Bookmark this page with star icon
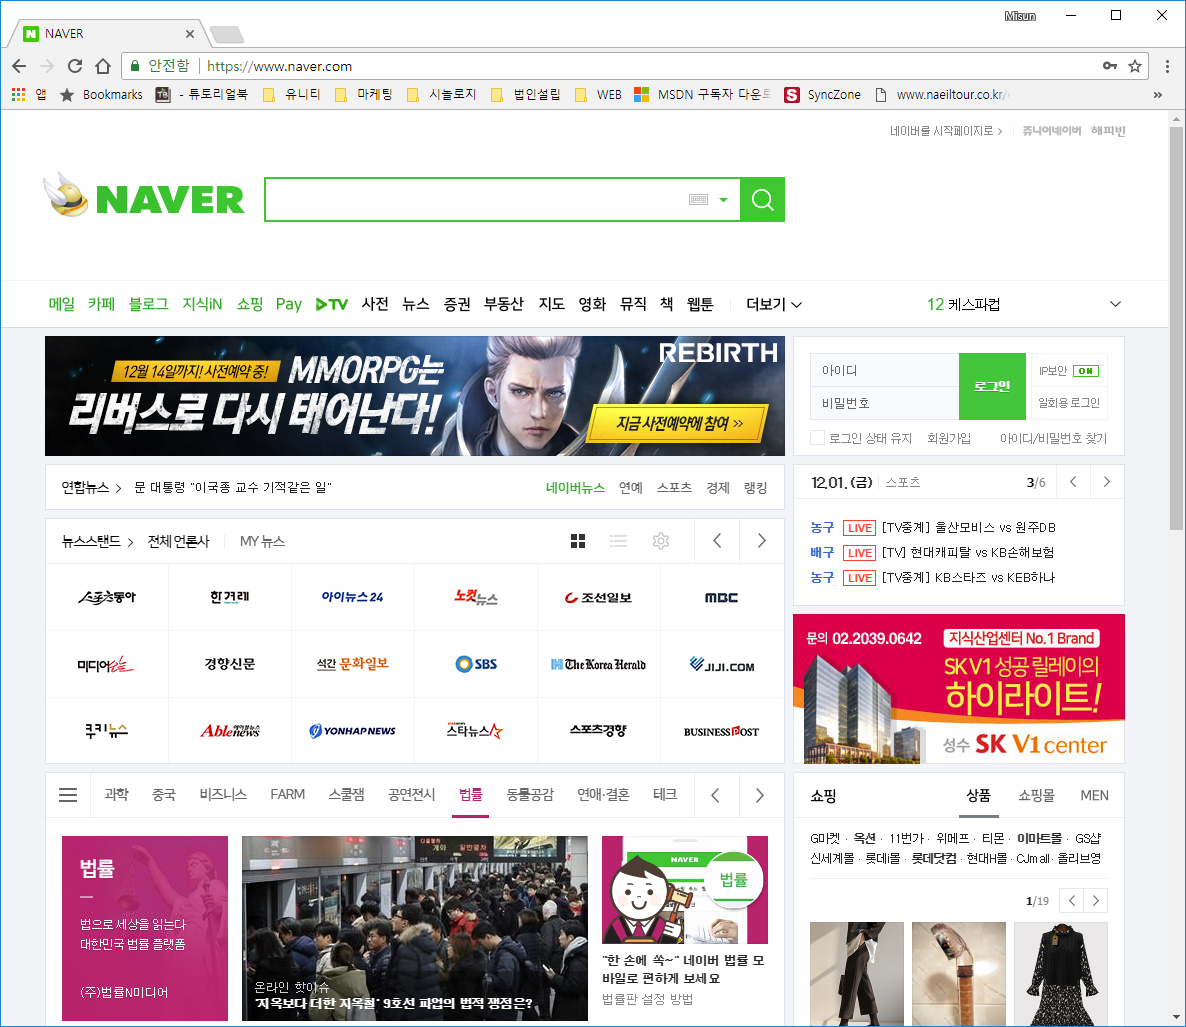Image resolution: width=1186 pixels, height=1027 pixels. [x=1135, y=67]
